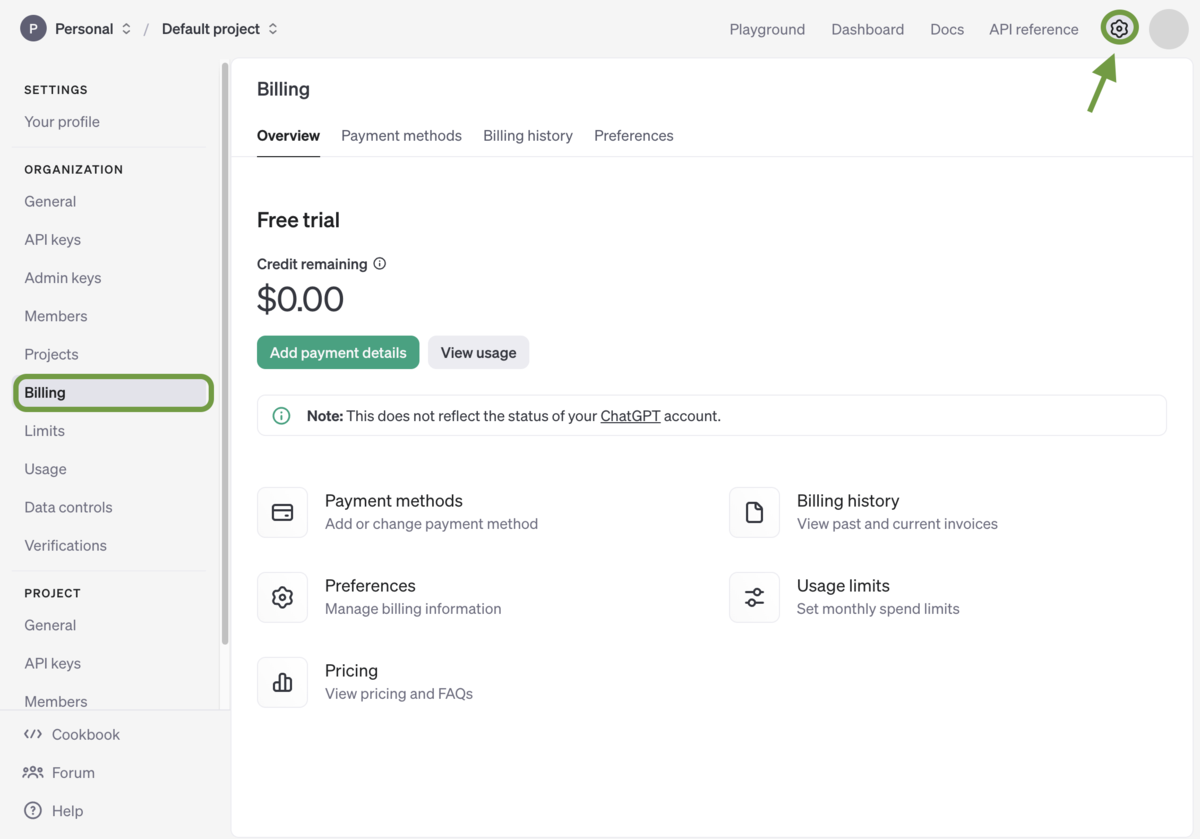
Task: Click the Pricing chart icon
Action: coord(282,681)
